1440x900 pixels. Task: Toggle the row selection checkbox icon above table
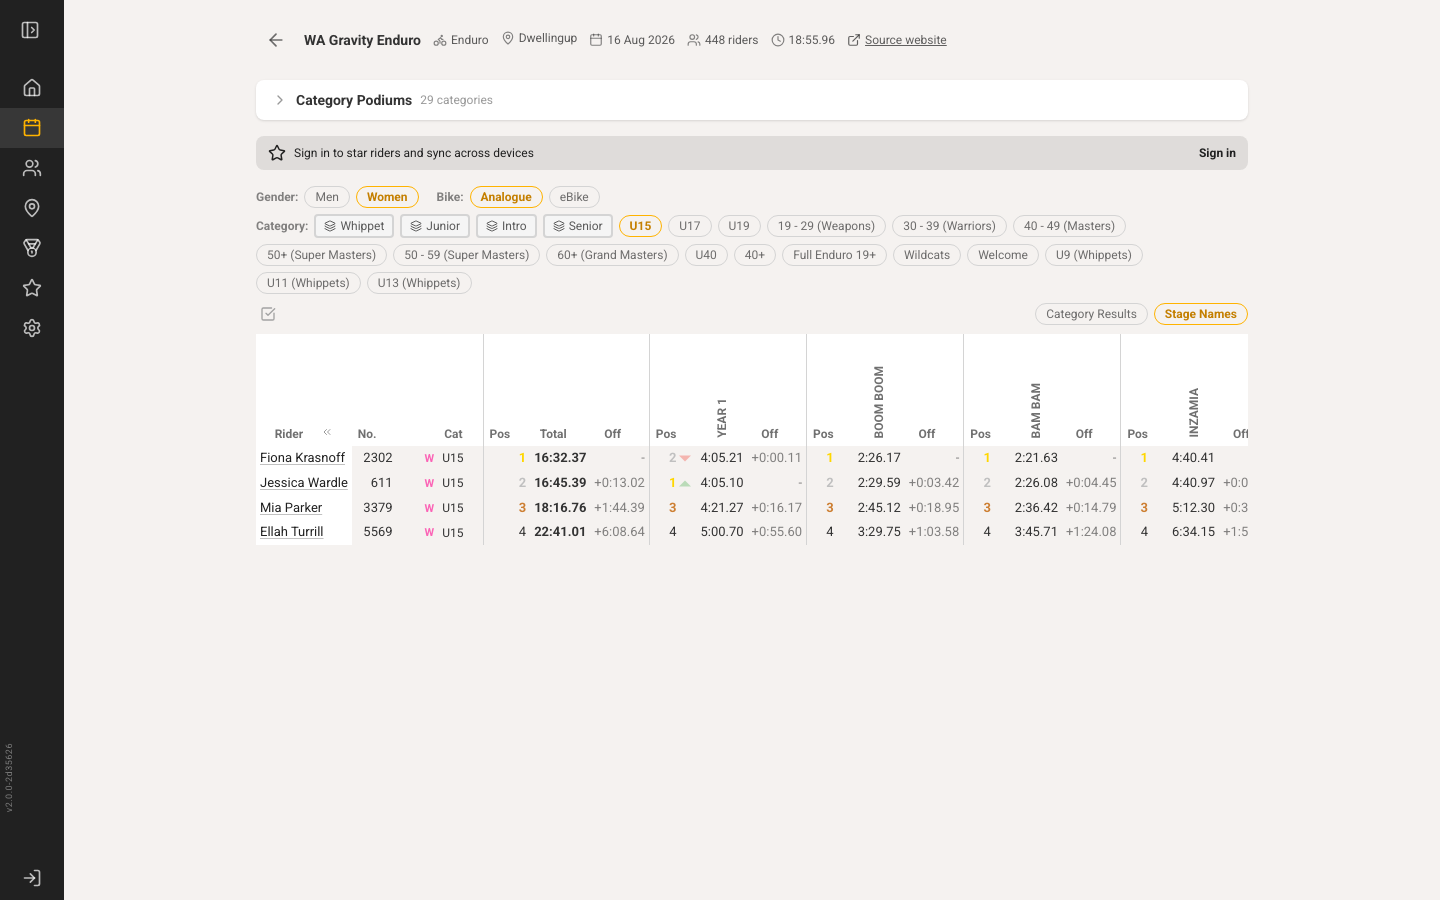[268, 314]
